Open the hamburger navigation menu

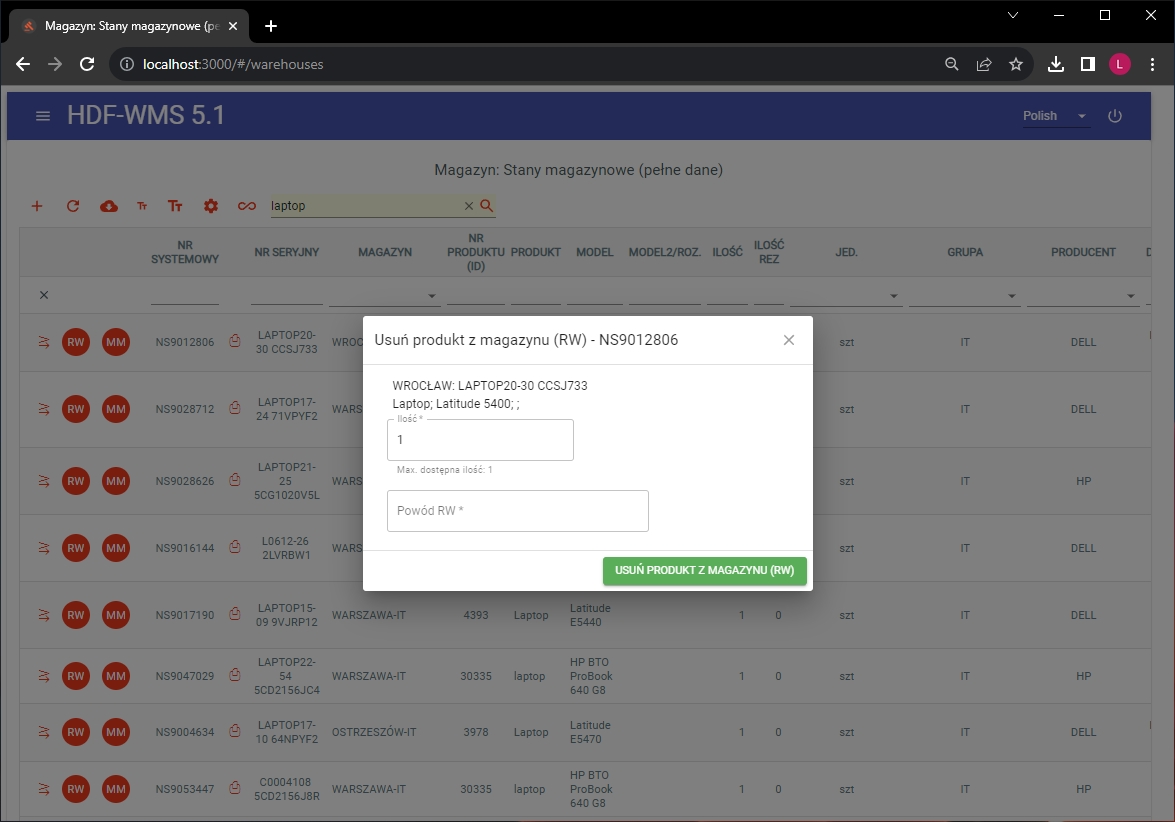(x=43, y=116)
